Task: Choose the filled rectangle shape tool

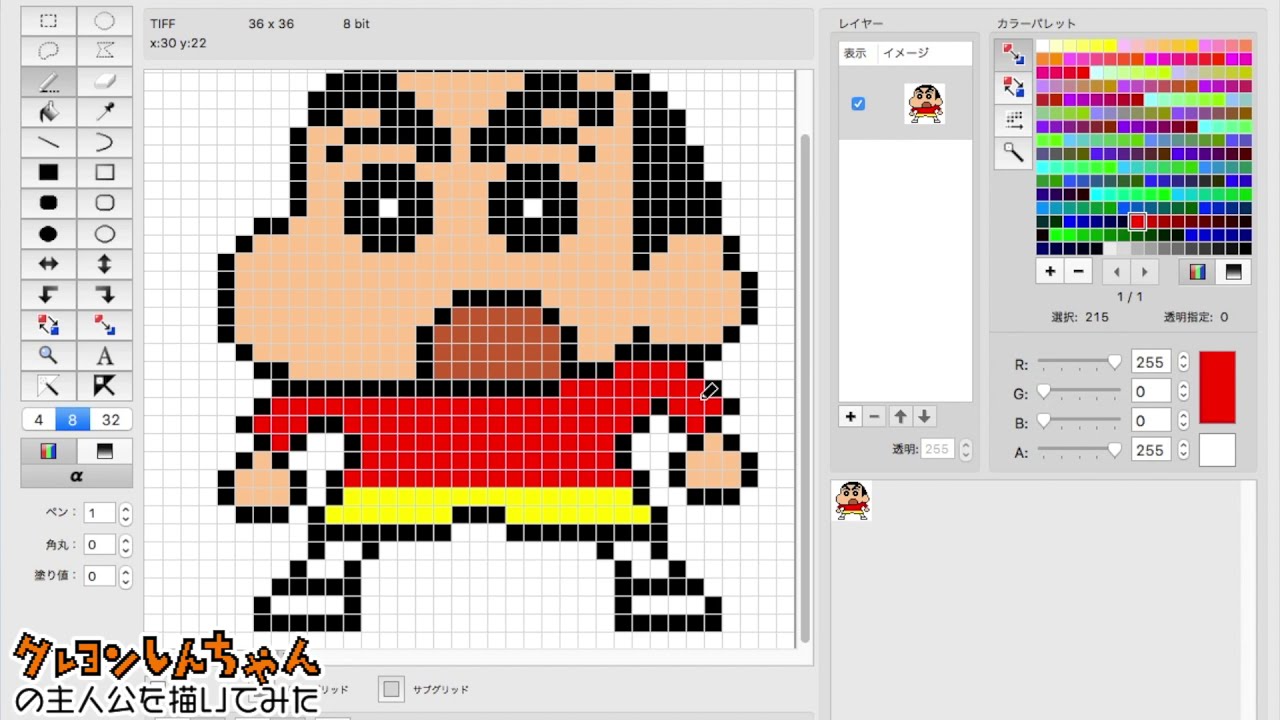Action: tap(48, 173)
